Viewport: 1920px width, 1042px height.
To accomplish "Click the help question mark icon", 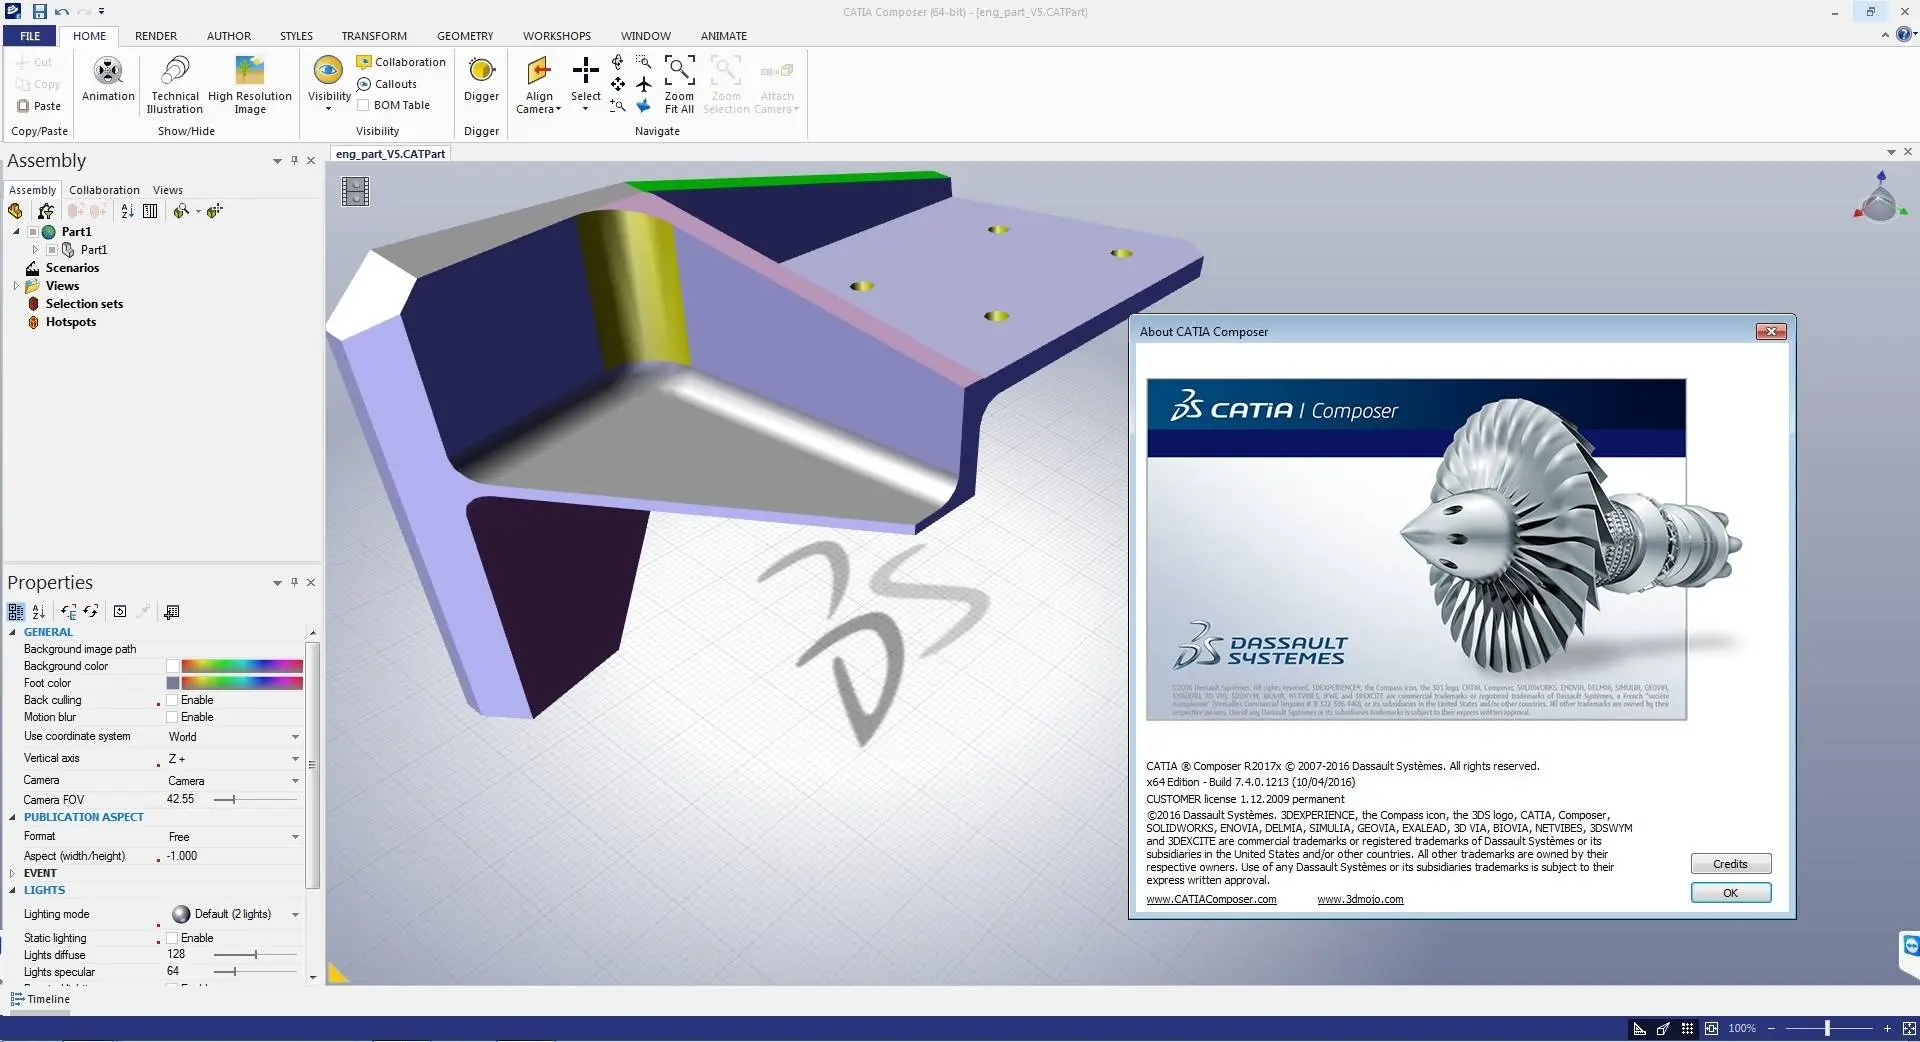I will click(x=1904, y=34).
